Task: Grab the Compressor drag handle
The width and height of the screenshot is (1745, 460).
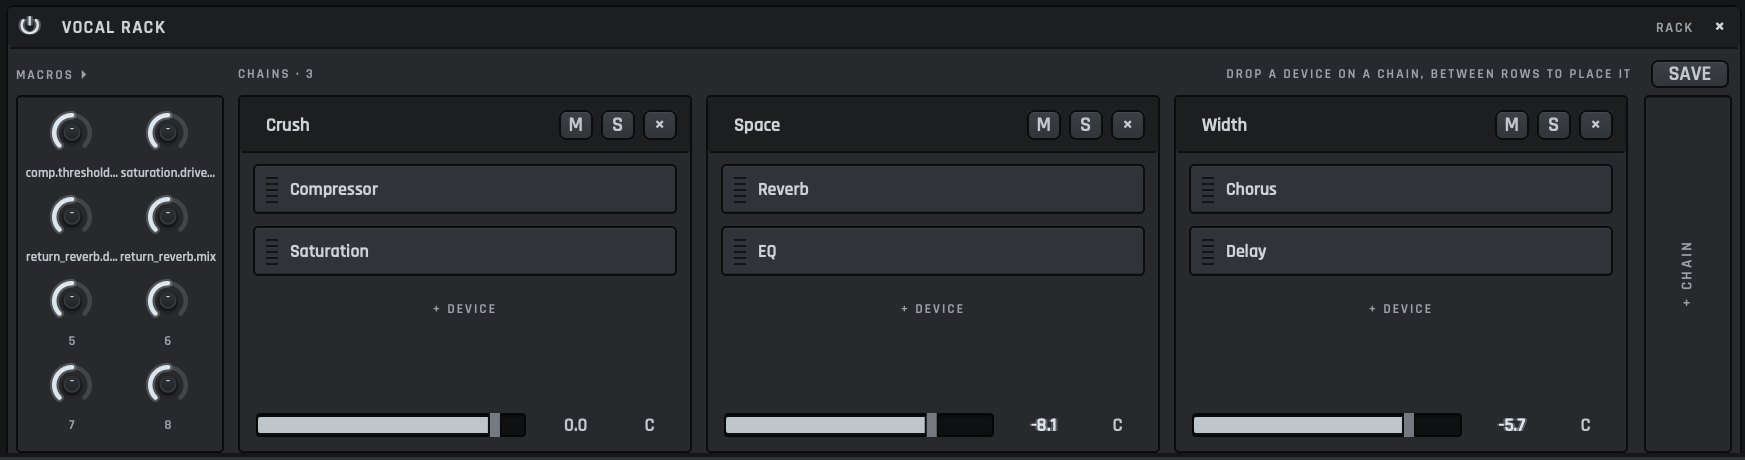Action: pos(272,189)
